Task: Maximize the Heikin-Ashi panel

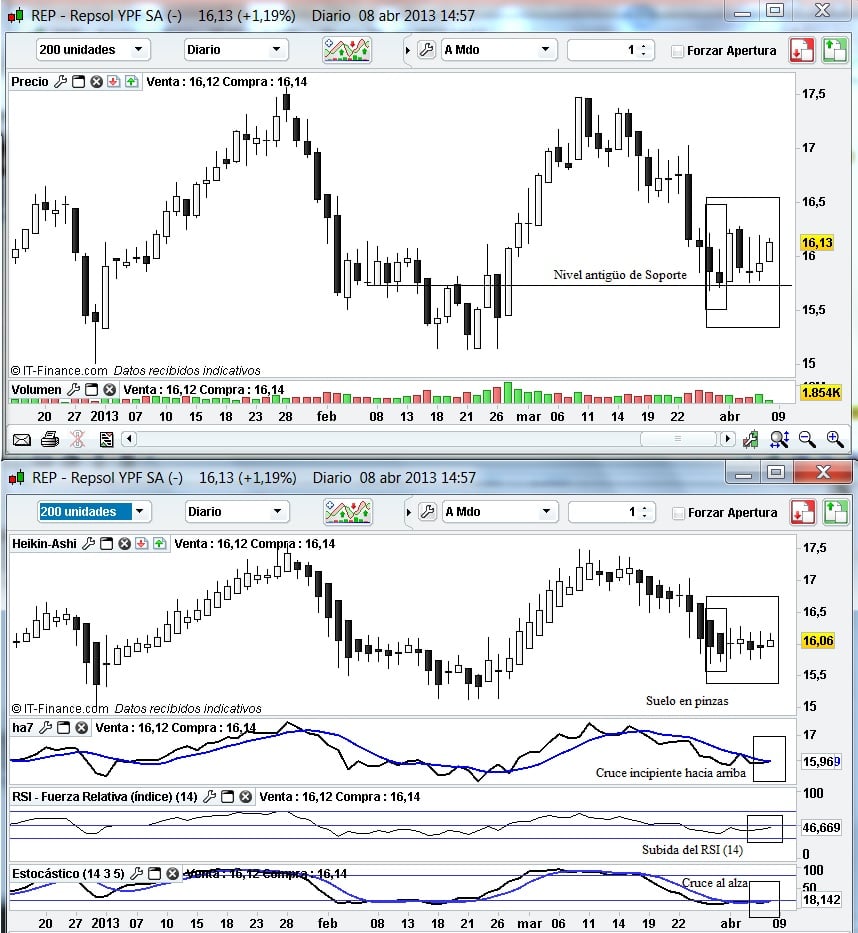Action: [107, 543]
